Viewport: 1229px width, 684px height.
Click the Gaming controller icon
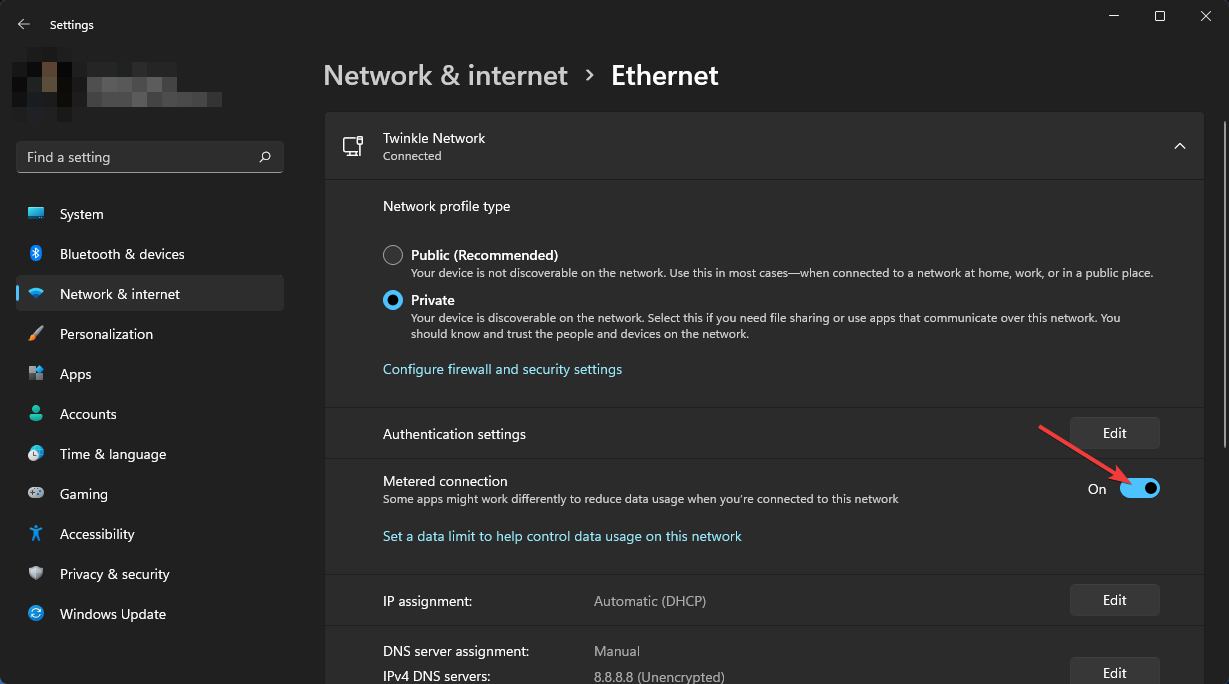tap(36, 494)
